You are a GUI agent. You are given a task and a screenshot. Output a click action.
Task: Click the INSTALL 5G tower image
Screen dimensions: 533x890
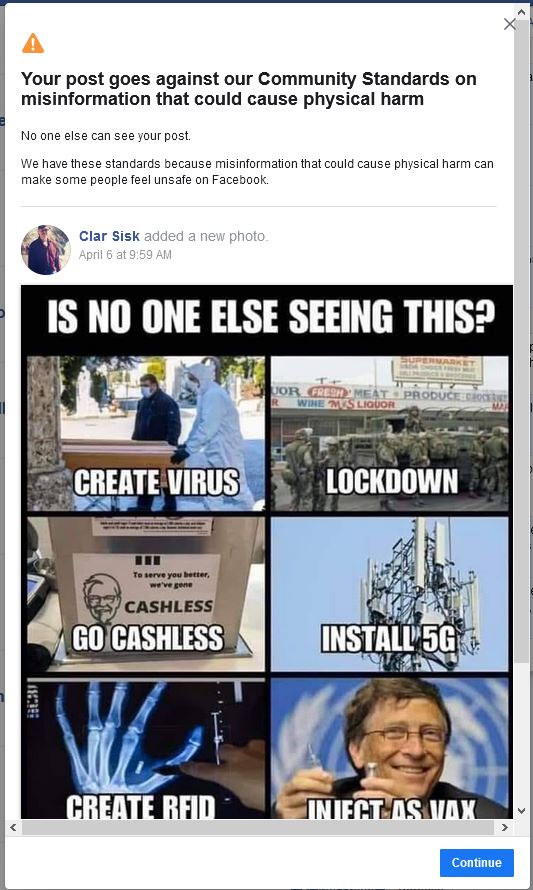389,594
